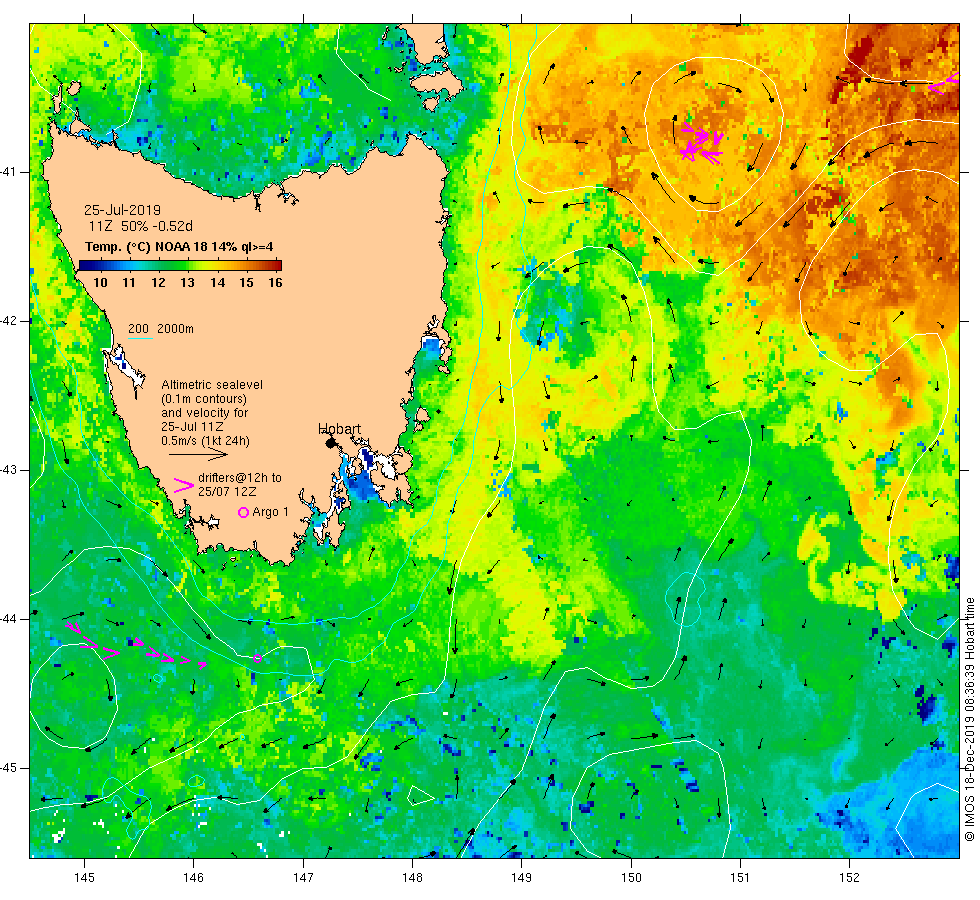The width and height of the screenshot is (980, 900).
Task: Click the longitude axis label 147
Action: (303, 878)
